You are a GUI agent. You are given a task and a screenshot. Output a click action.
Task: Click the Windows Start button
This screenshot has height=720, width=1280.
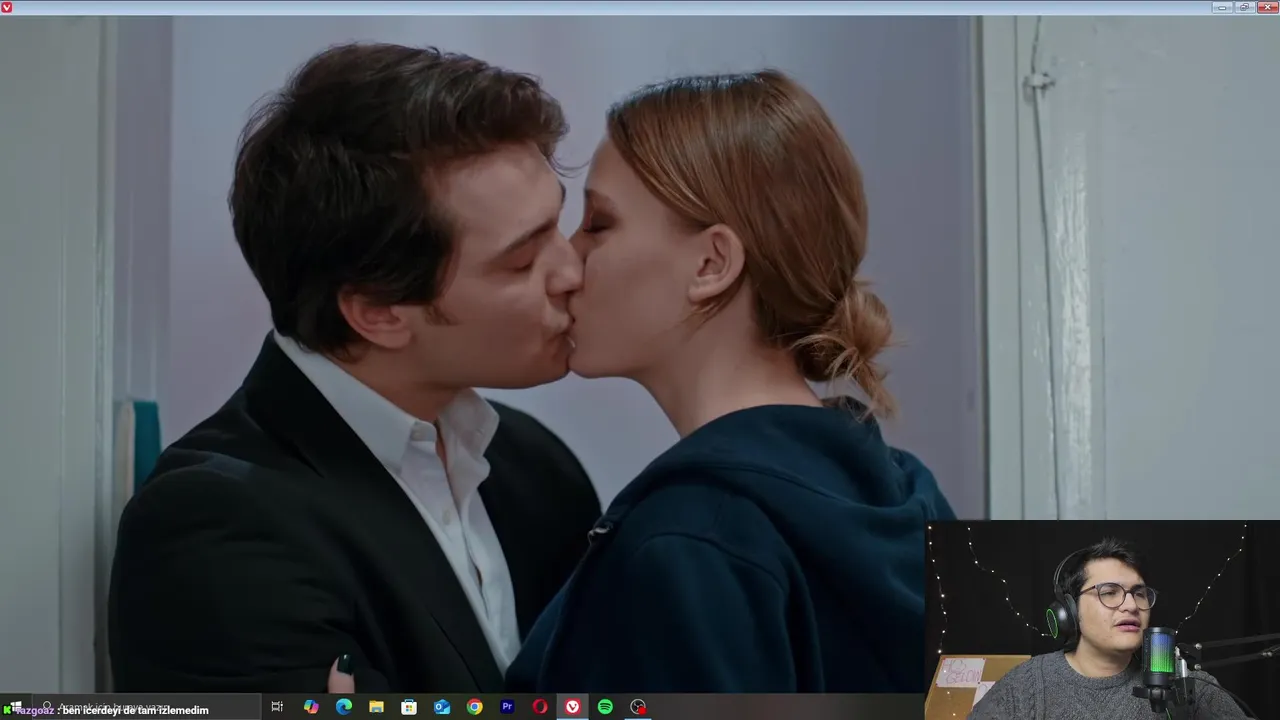14,707
